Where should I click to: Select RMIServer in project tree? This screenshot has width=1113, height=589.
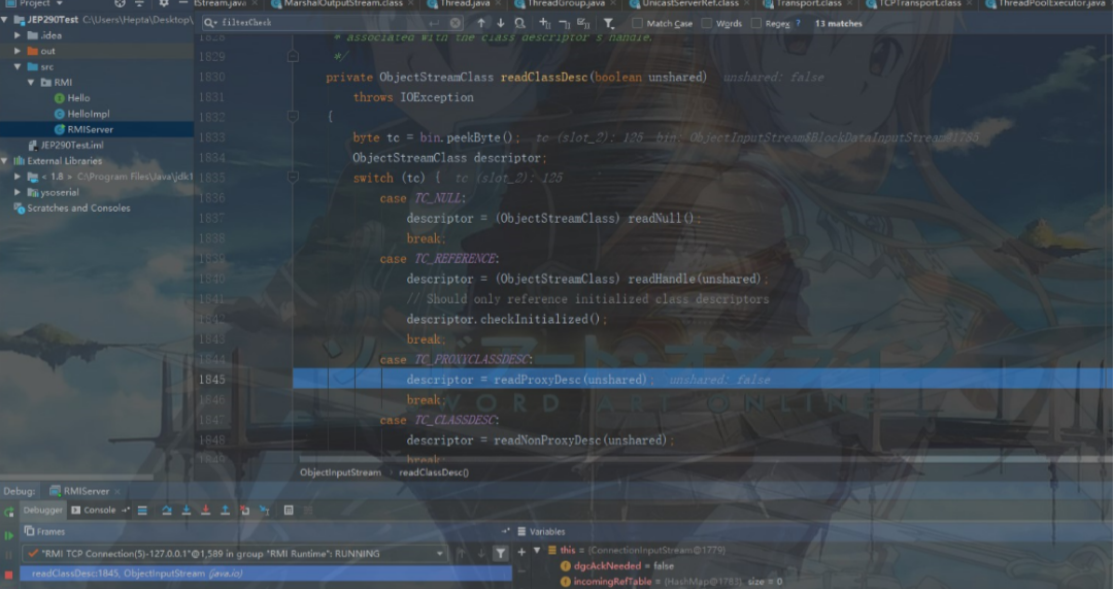[97, 129]
